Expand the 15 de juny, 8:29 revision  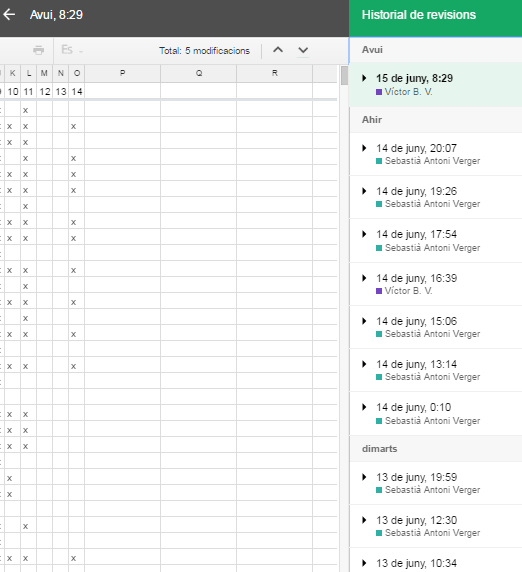pyautogui.click(x=364, y=78)
